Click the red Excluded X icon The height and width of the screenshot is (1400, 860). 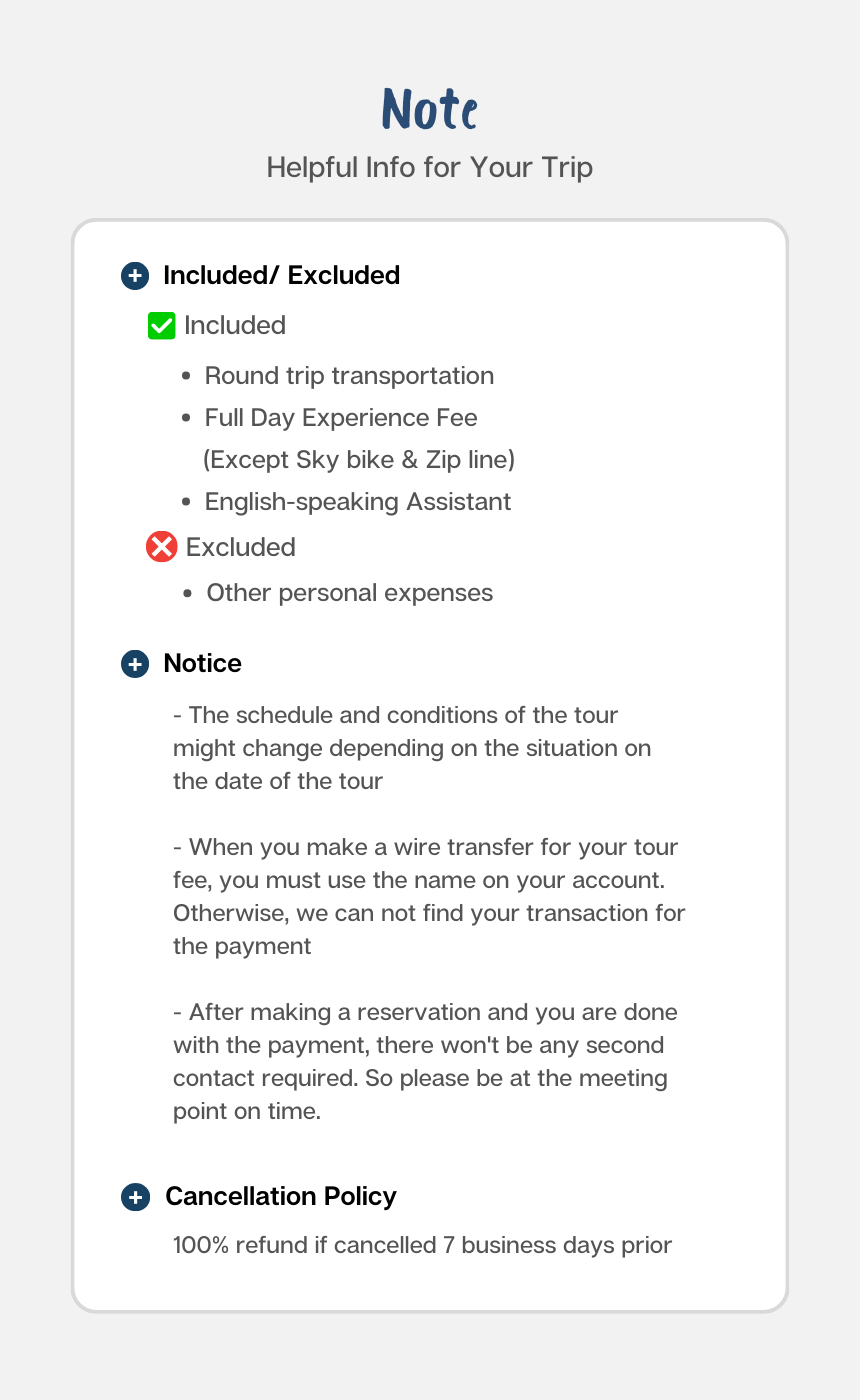pos(161,547)
